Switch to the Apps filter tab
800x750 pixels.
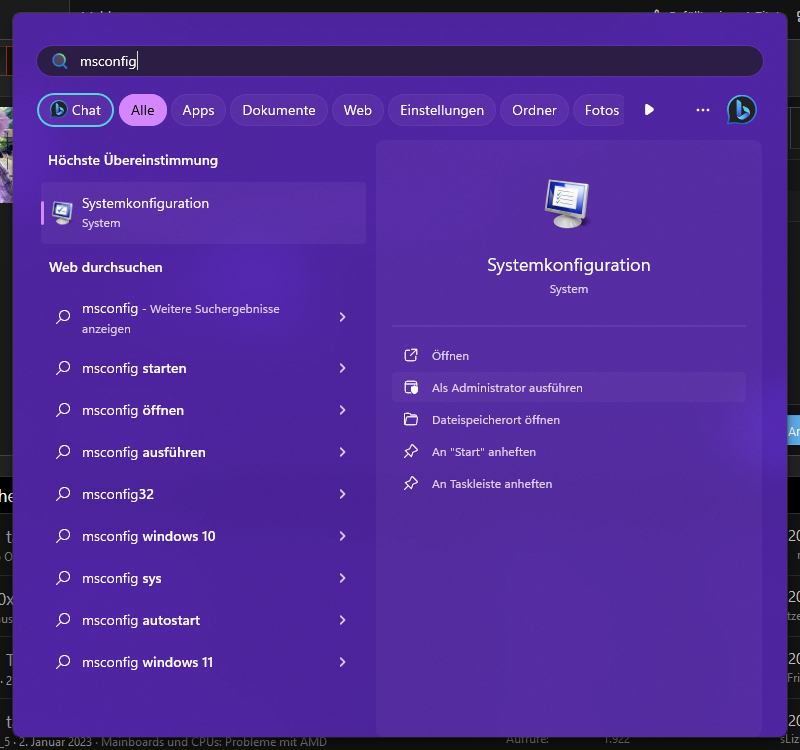click(x=198, y=110)
